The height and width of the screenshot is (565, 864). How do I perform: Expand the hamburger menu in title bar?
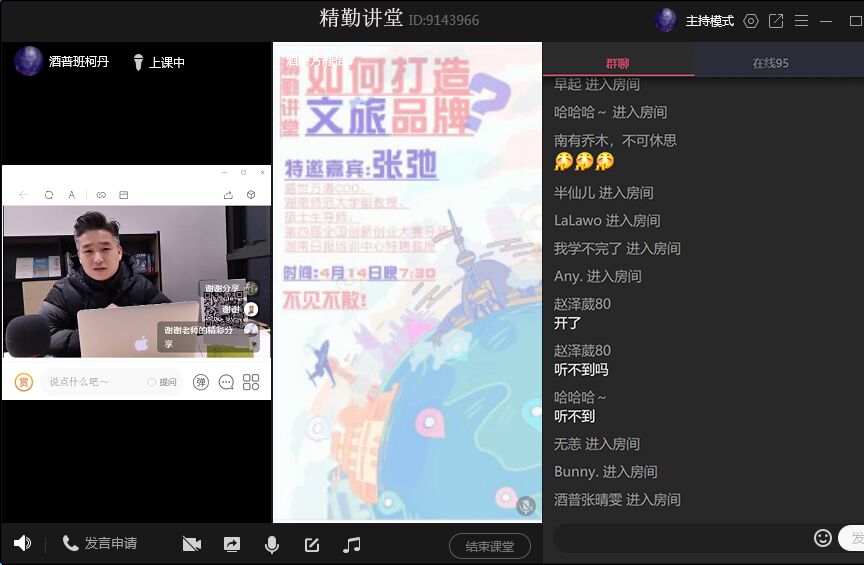click(801, 20)
